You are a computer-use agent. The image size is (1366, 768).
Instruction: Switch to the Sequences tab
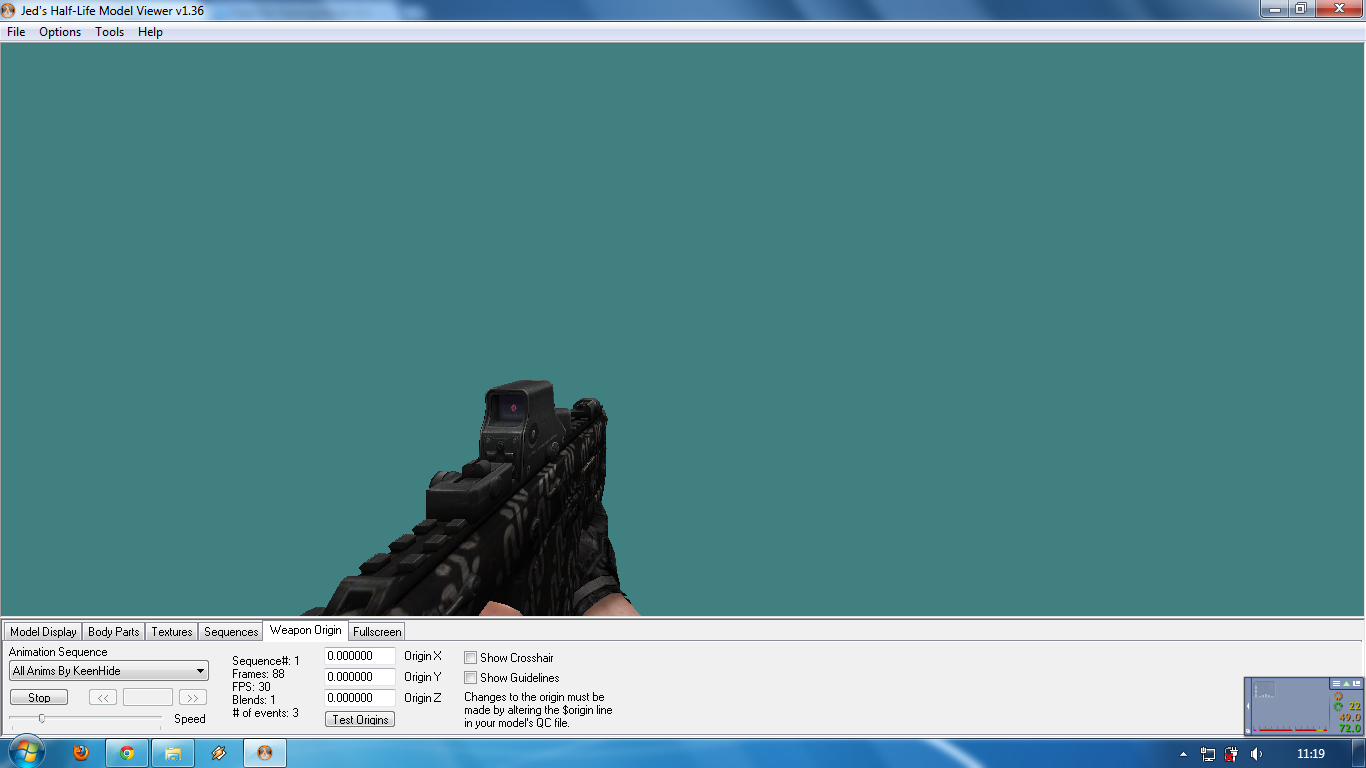tap(231, 632)
